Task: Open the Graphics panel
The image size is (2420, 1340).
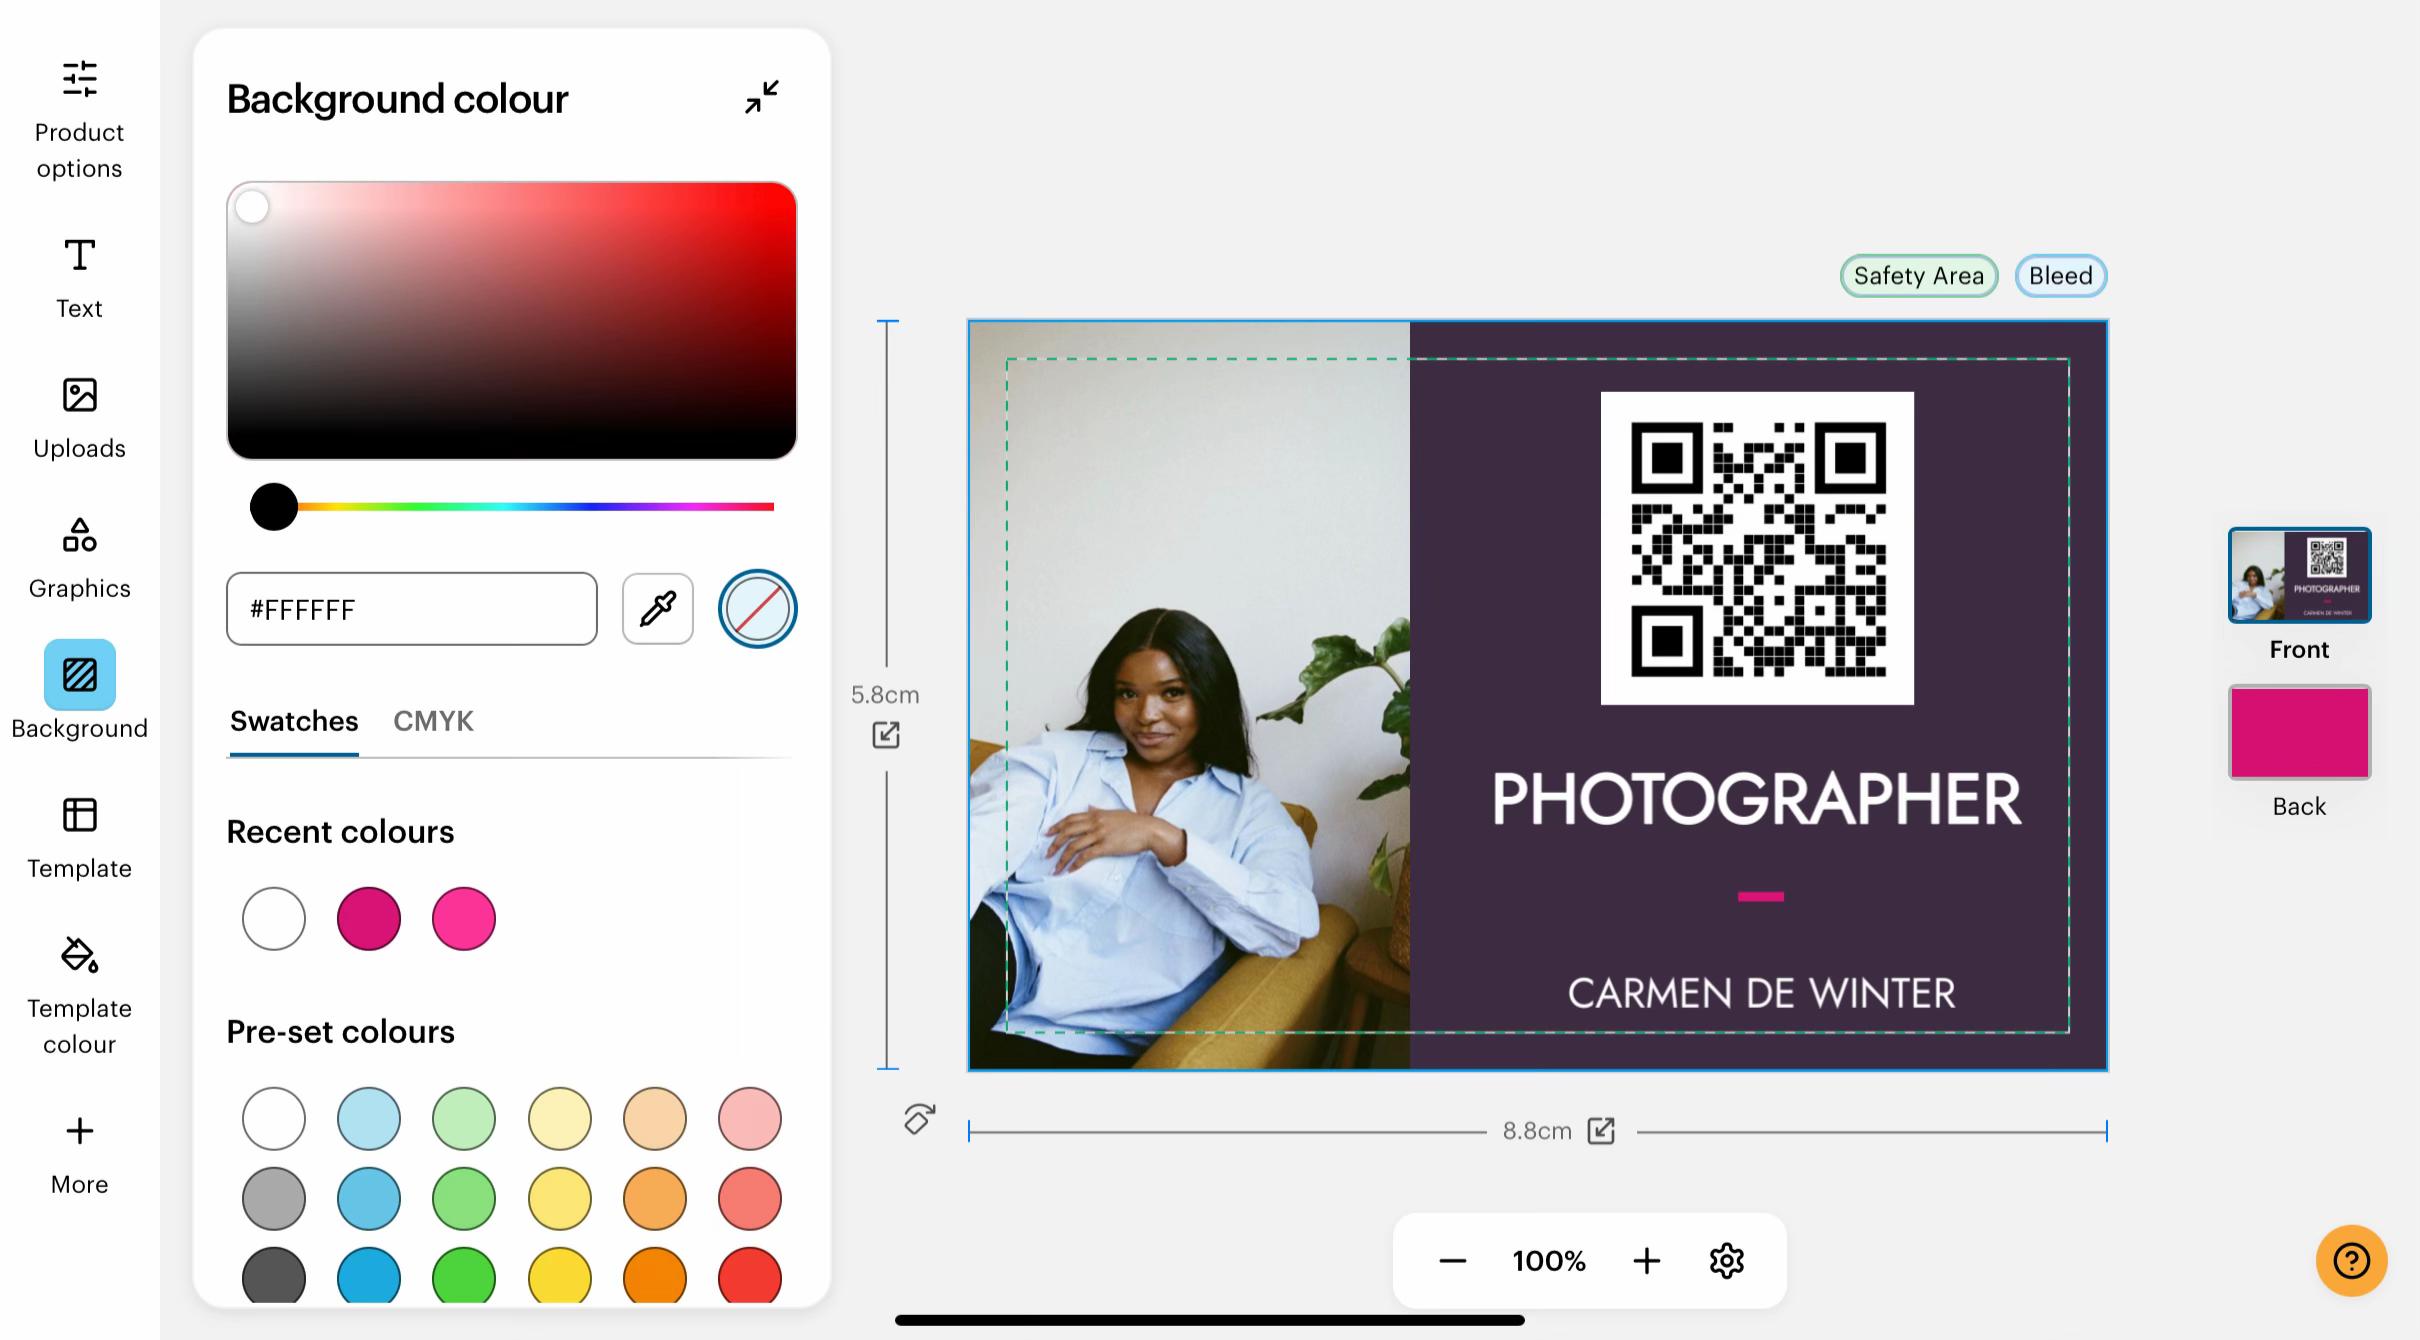Action: click(x=79, y=559)
